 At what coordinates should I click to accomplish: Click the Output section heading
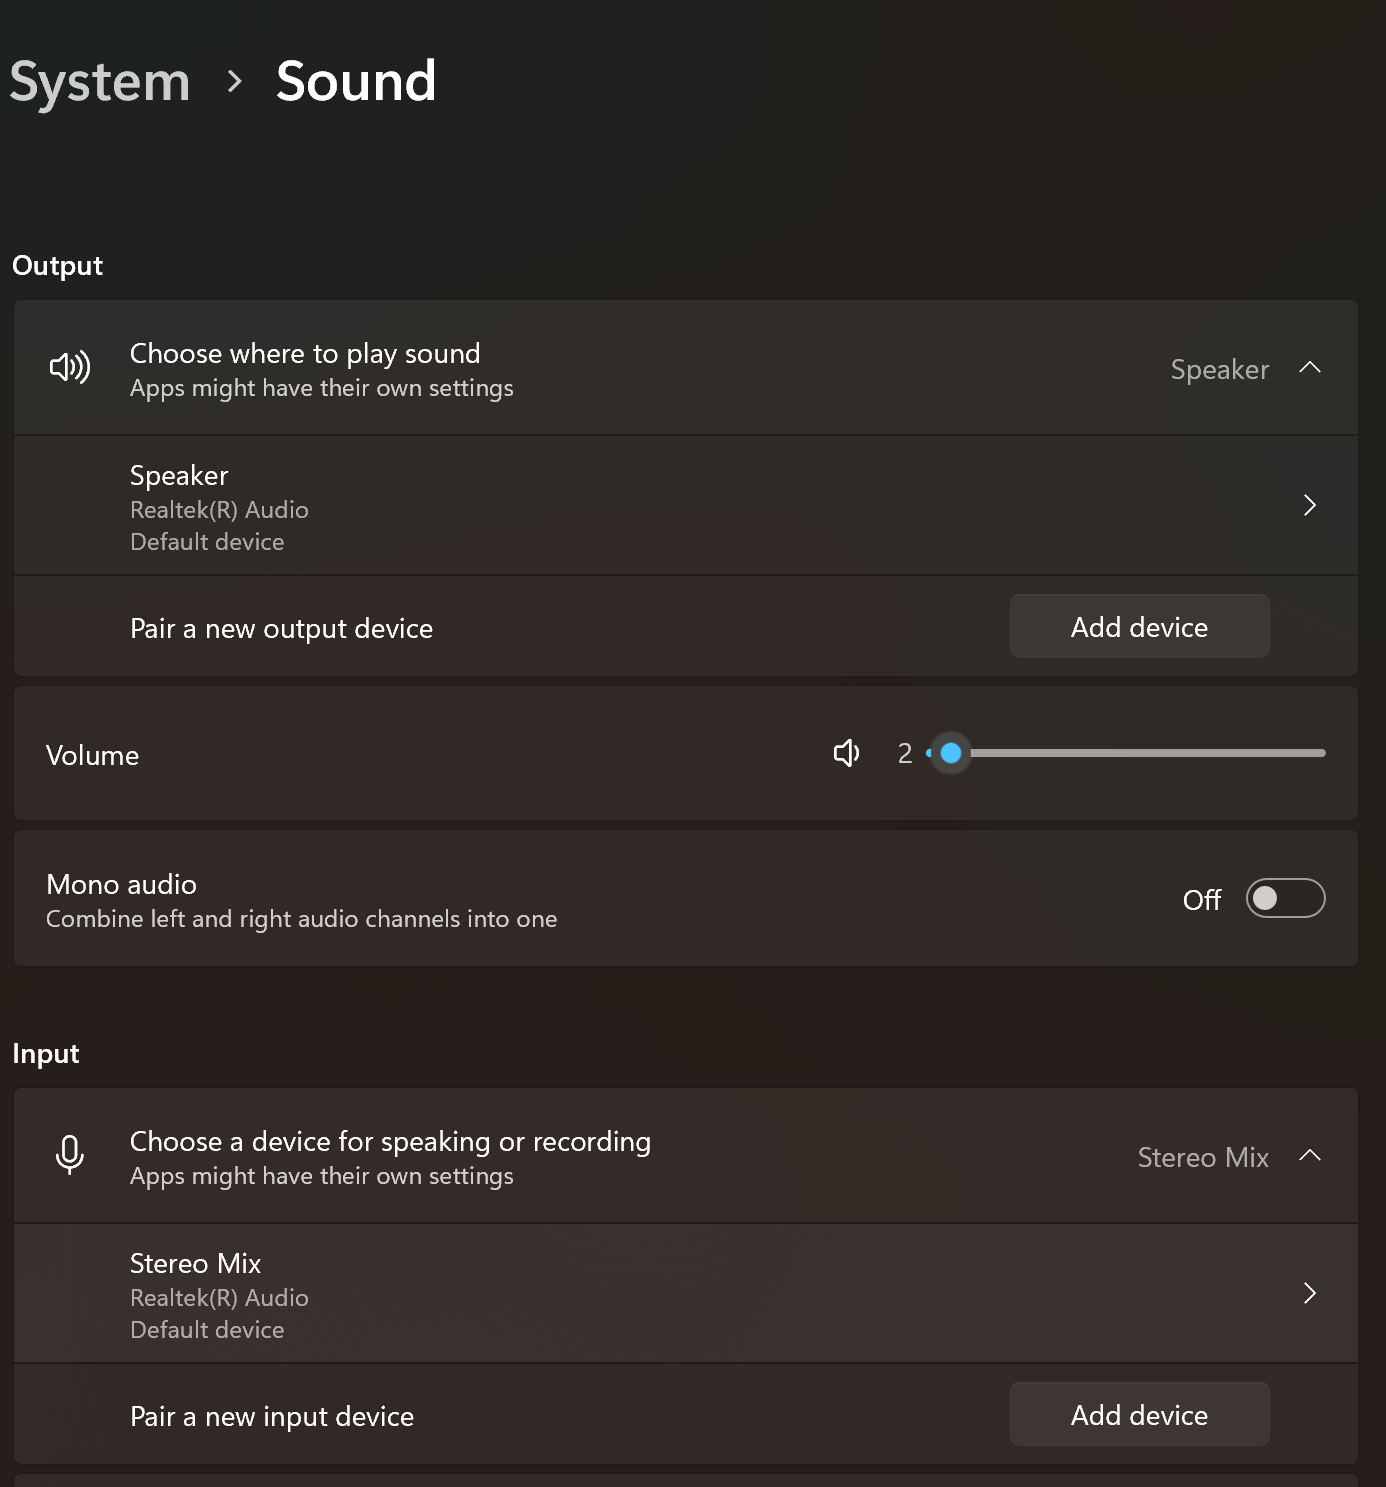click(57, 266)
